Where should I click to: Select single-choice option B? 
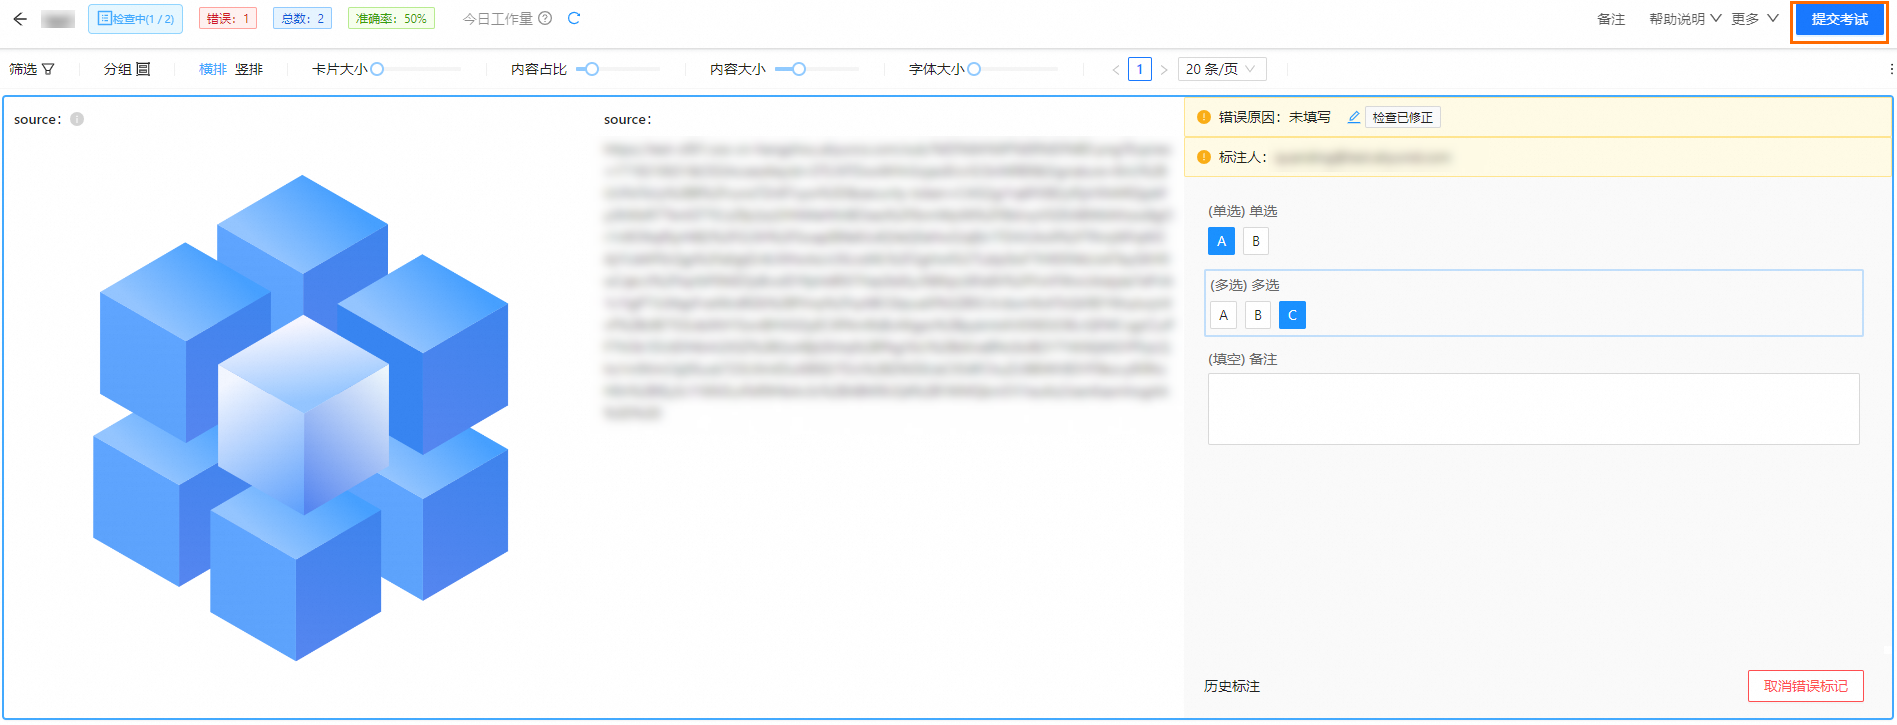1256,241
